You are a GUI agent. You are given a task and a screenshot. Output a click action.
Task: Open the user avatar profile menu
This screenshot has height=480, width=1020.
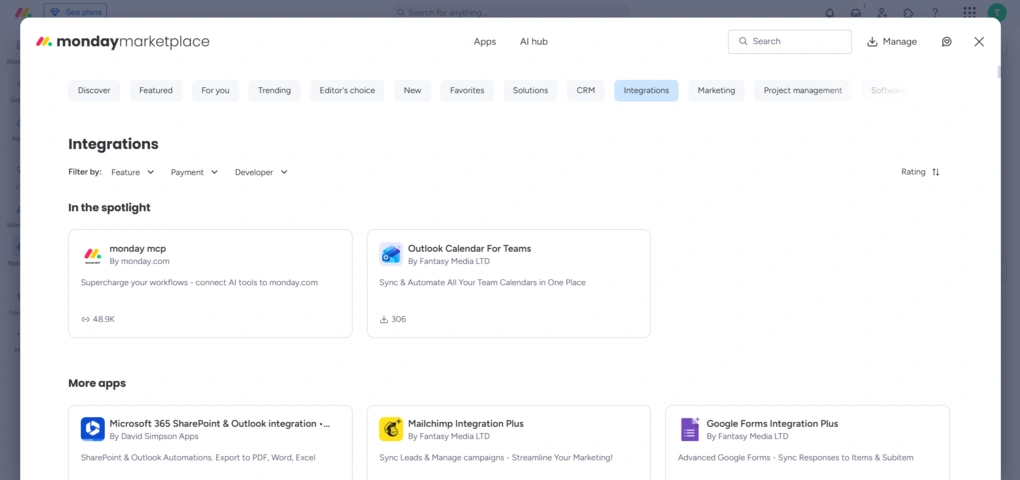tap(997, 12)
